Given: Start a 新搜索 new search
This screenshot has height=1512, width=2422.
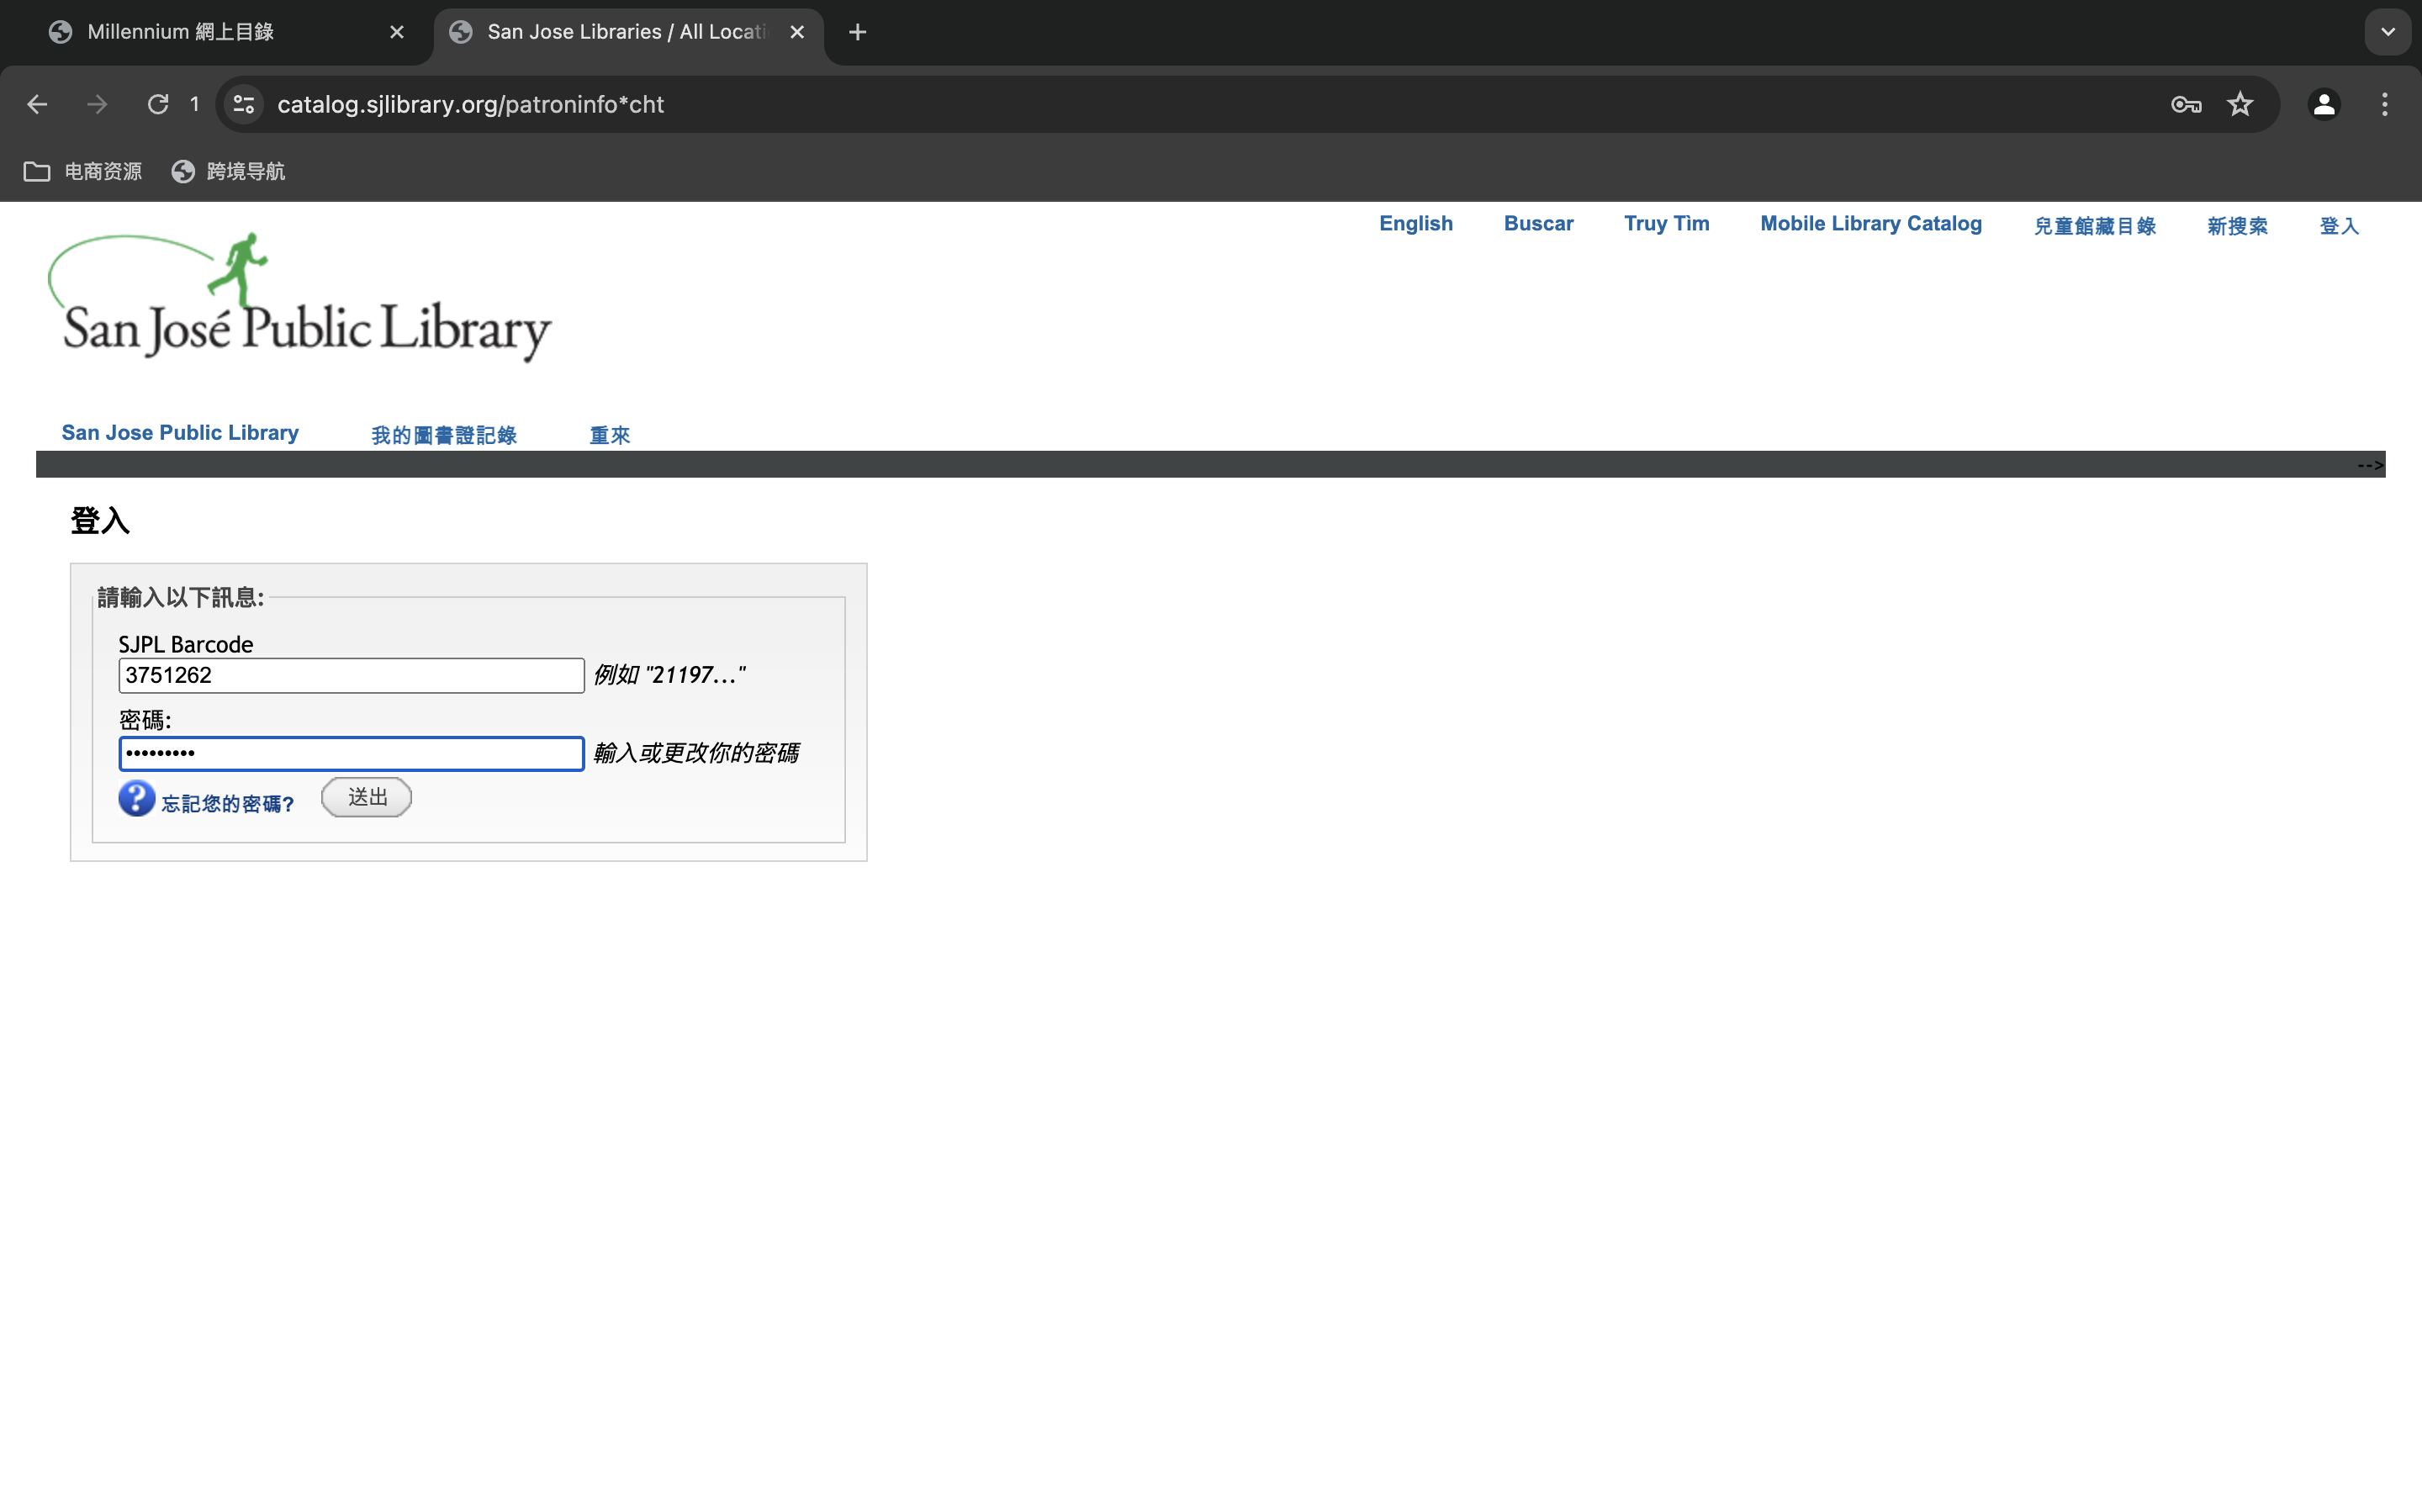Looking at the screenshot, I should pos(2237,226).
